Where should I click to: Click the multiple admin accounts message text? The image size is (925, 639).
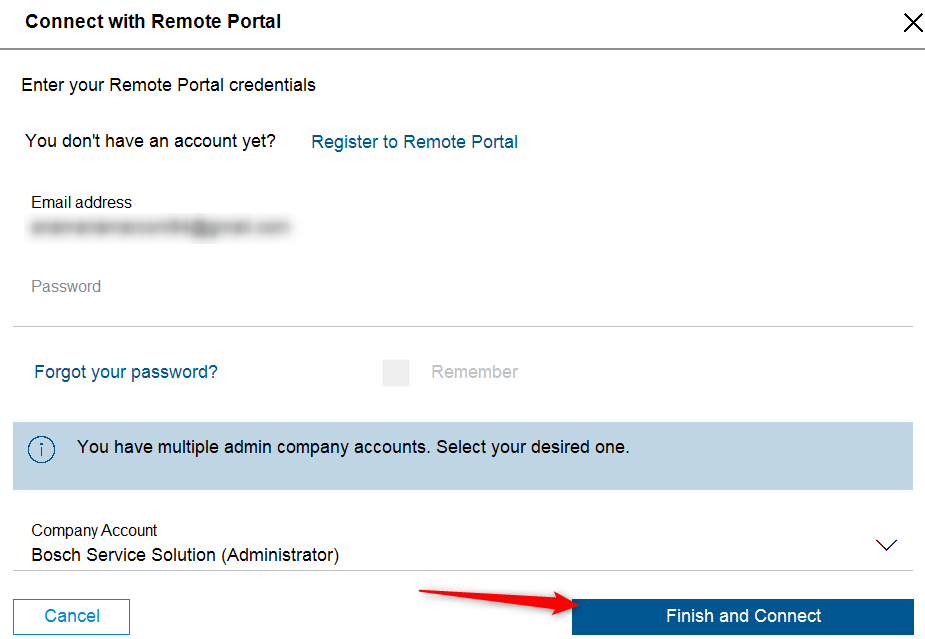[353, 447]
